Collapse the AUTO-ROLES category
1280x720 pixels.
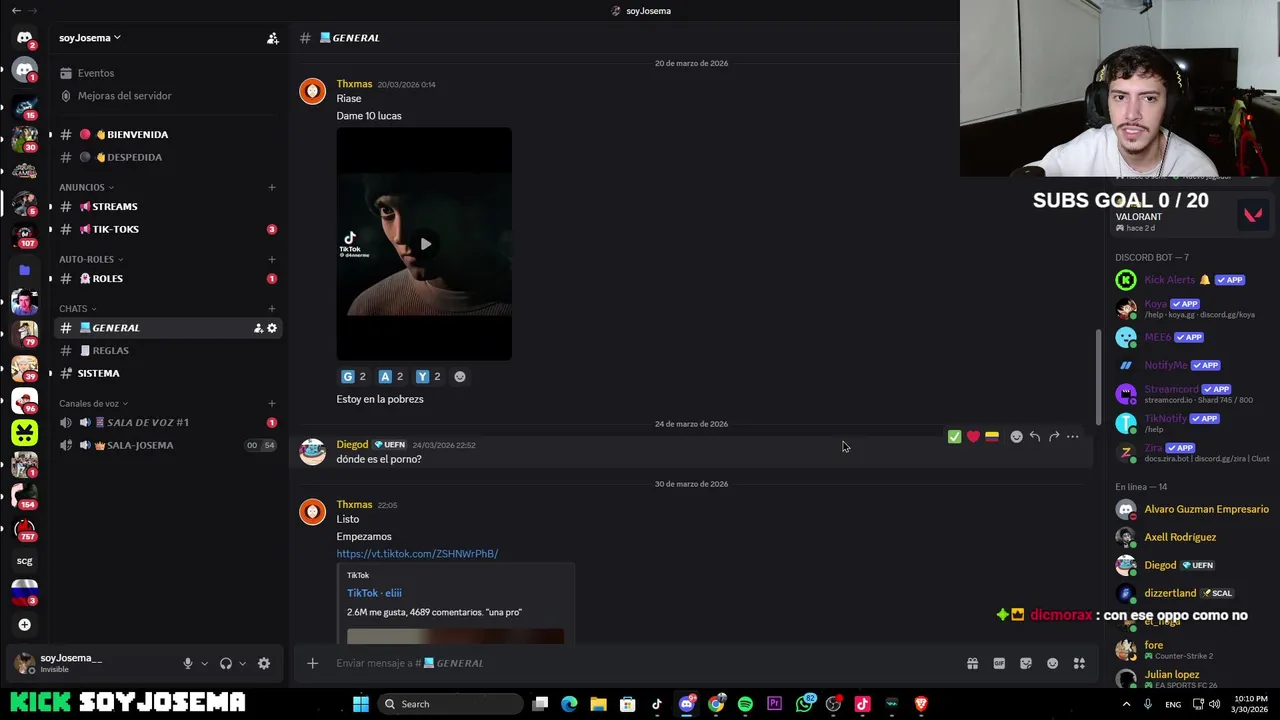click(91, 259)
